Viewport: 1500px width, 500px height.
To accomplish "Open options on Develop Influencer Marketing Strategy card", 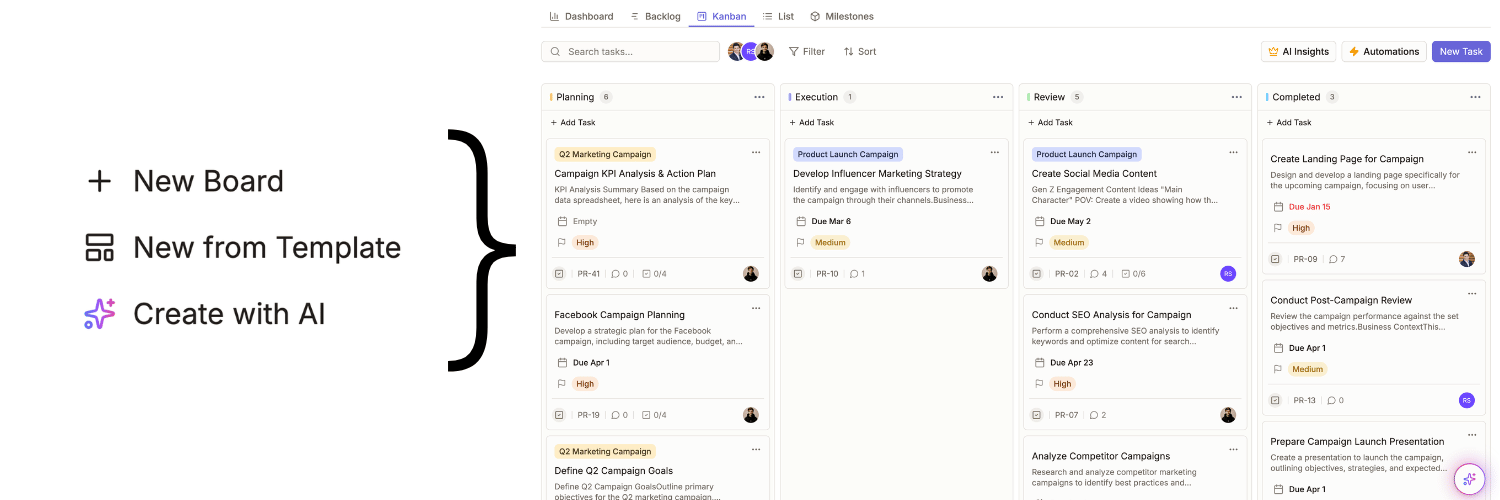I will (995, 152).
